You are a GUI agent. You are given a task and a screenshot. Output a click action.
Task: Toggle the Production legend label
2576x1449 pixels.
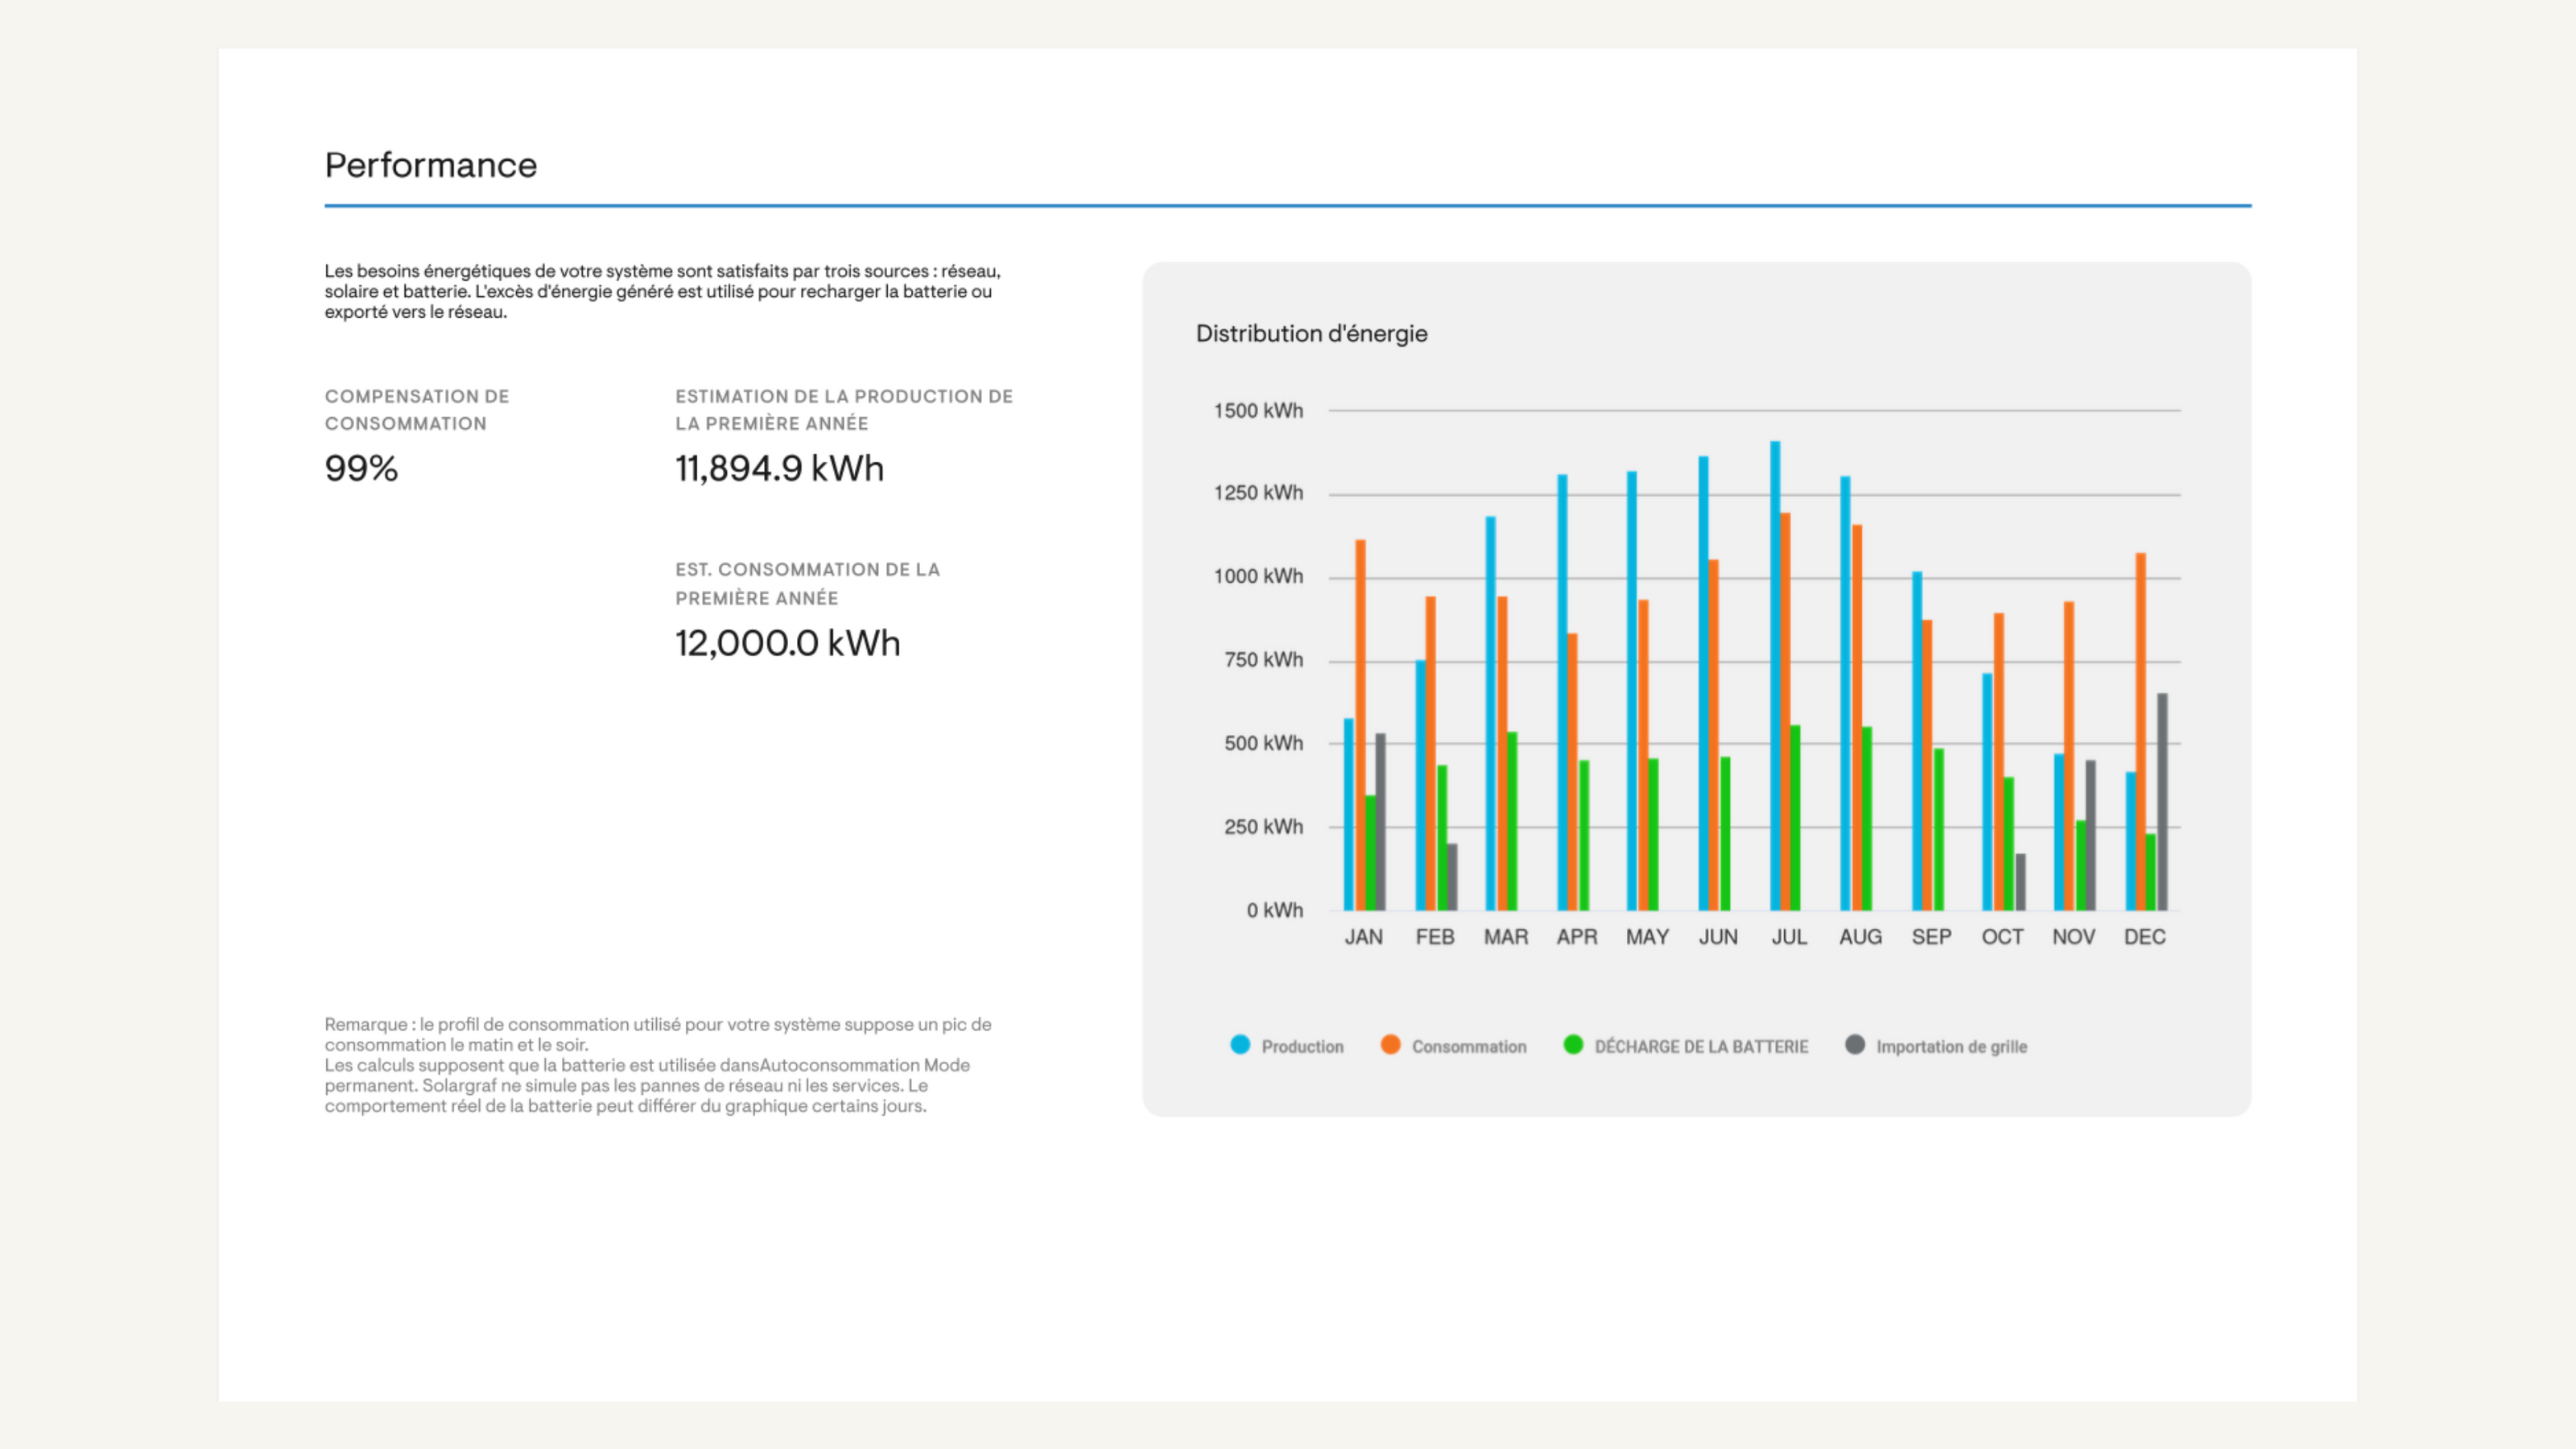(x=1302, y=1047)
